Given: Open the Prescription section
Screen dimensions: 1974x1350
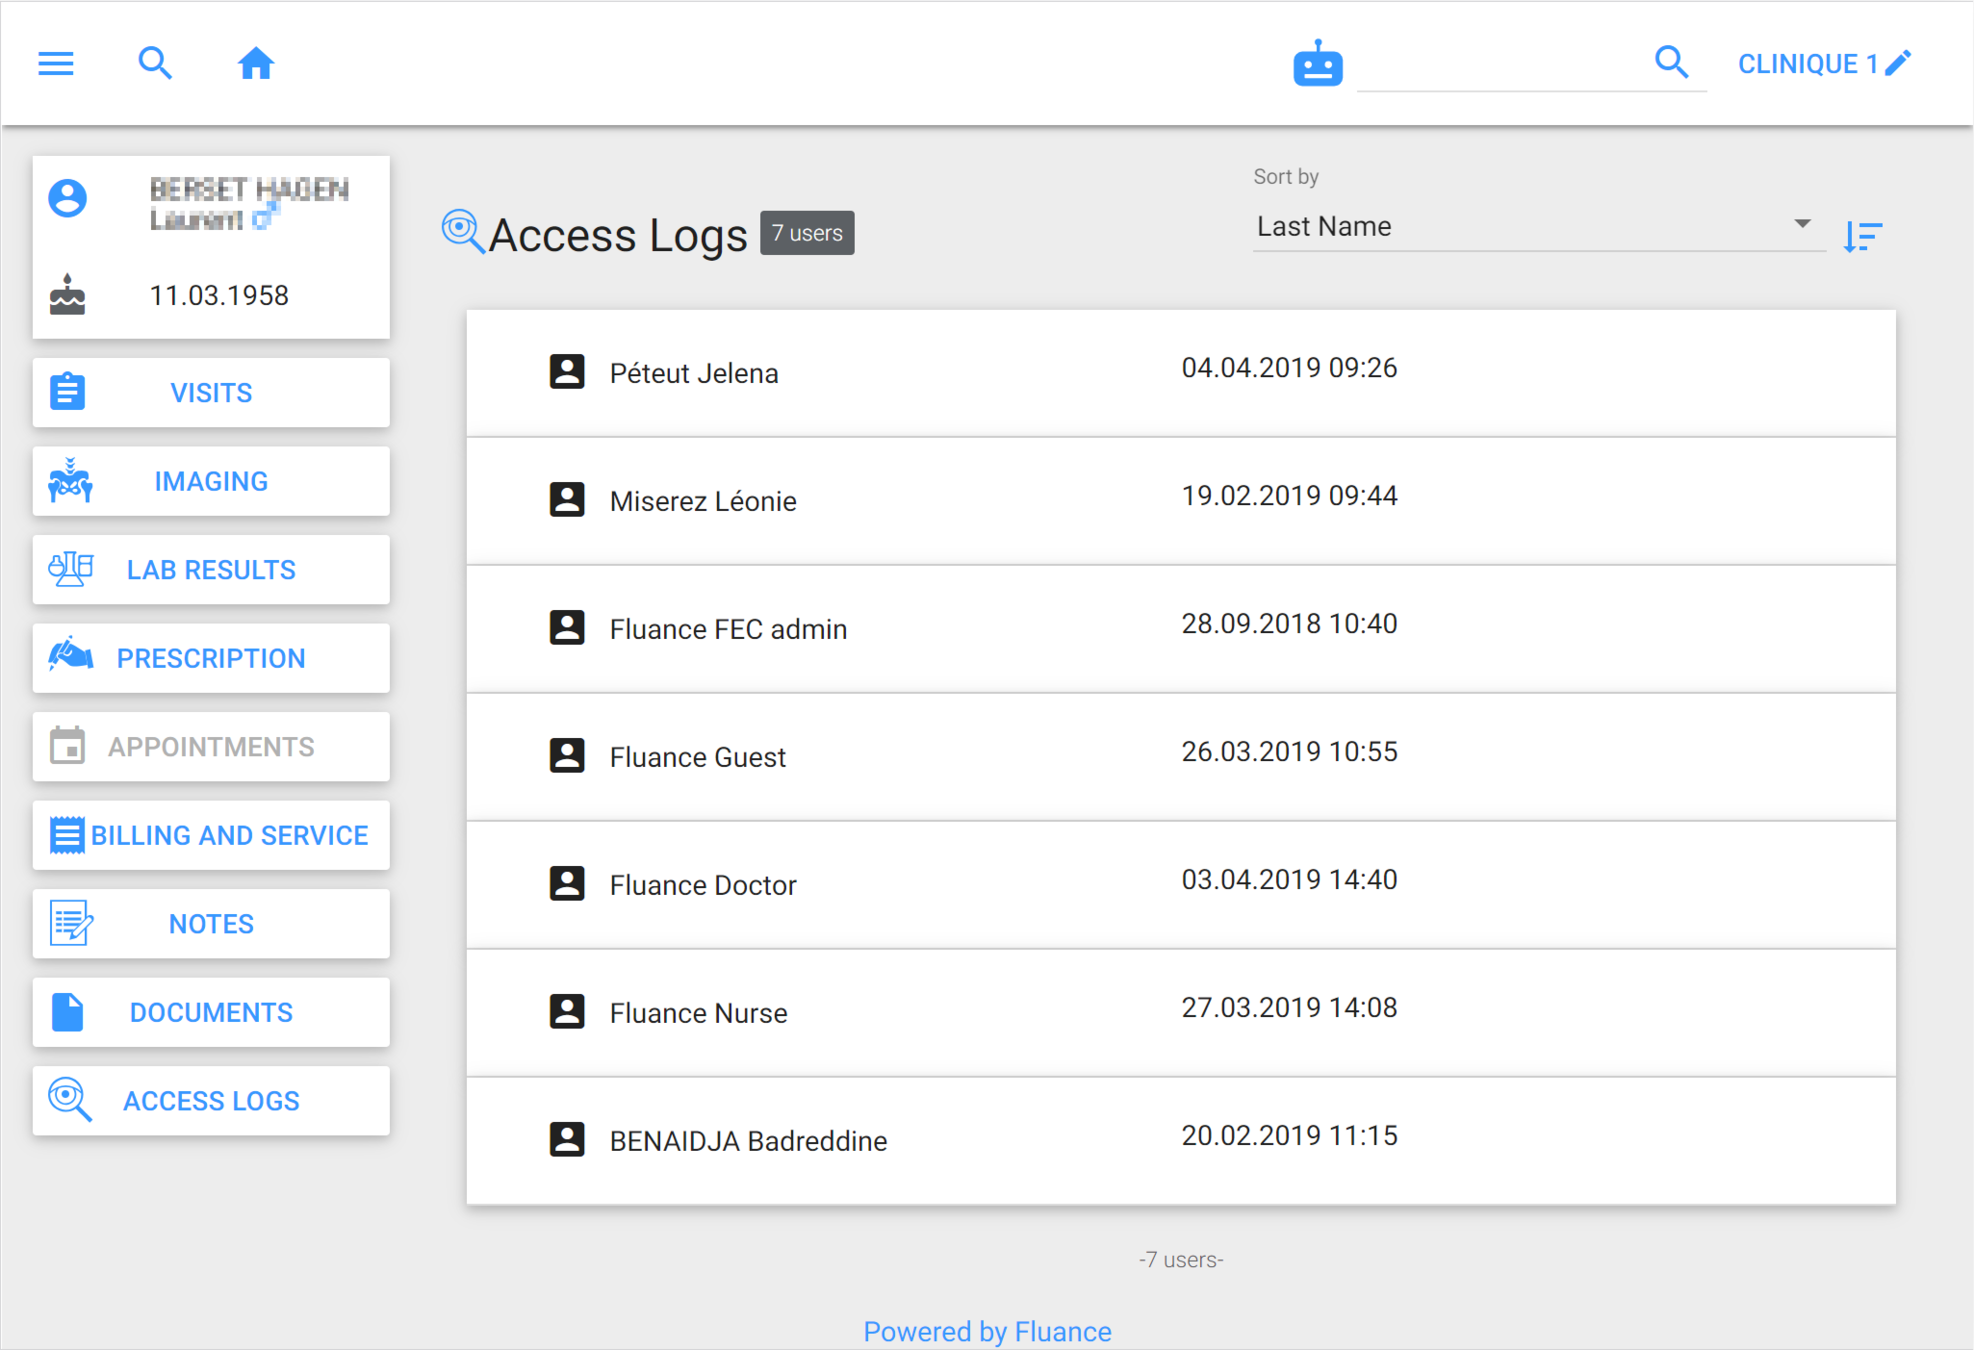Looking at the screenshot, I should (x=211, y=658).
